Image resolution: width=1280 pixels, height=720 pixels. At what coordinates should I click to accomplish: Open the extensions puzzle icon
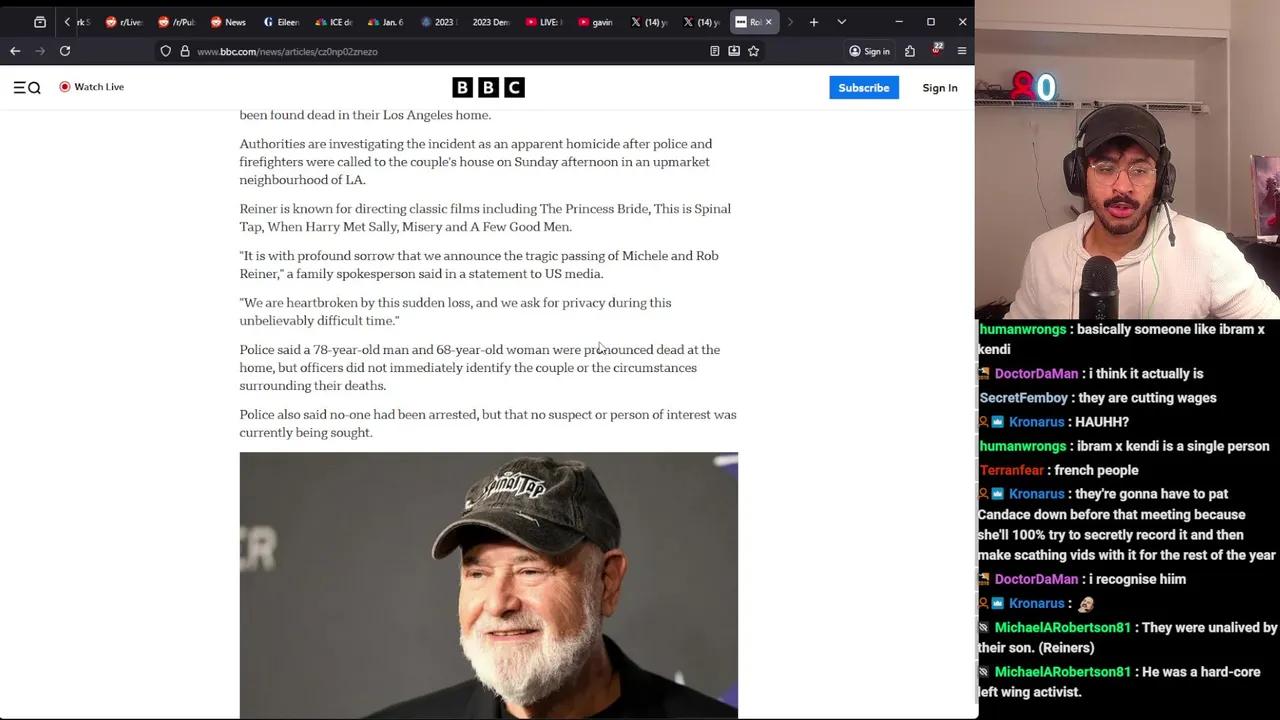point(910,51)
